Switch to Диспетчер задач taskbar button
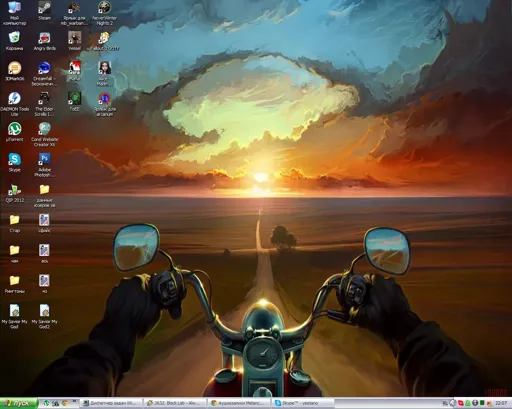This screenshot has height=409, width=512. (112, 403)
